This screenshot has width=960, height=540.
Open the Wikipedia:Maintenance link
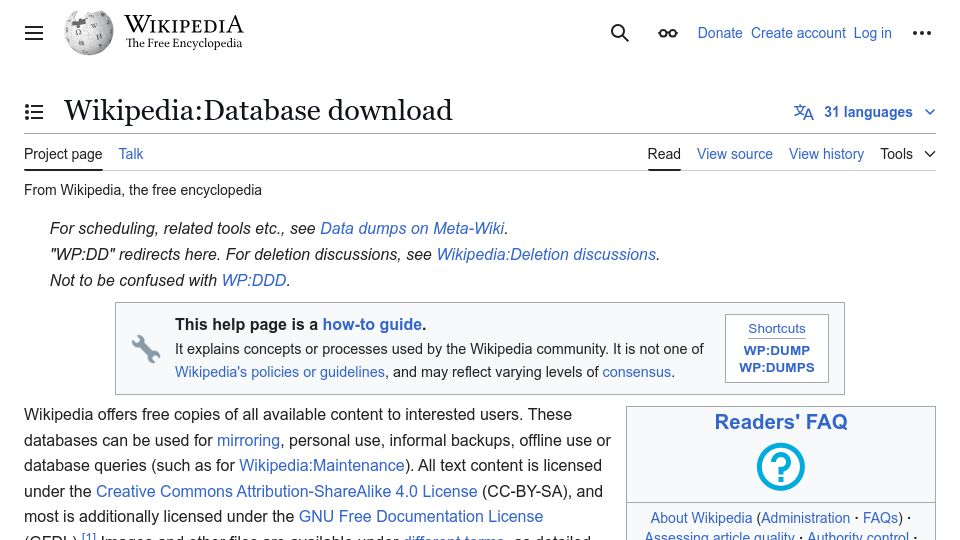[x=321, y=466]
